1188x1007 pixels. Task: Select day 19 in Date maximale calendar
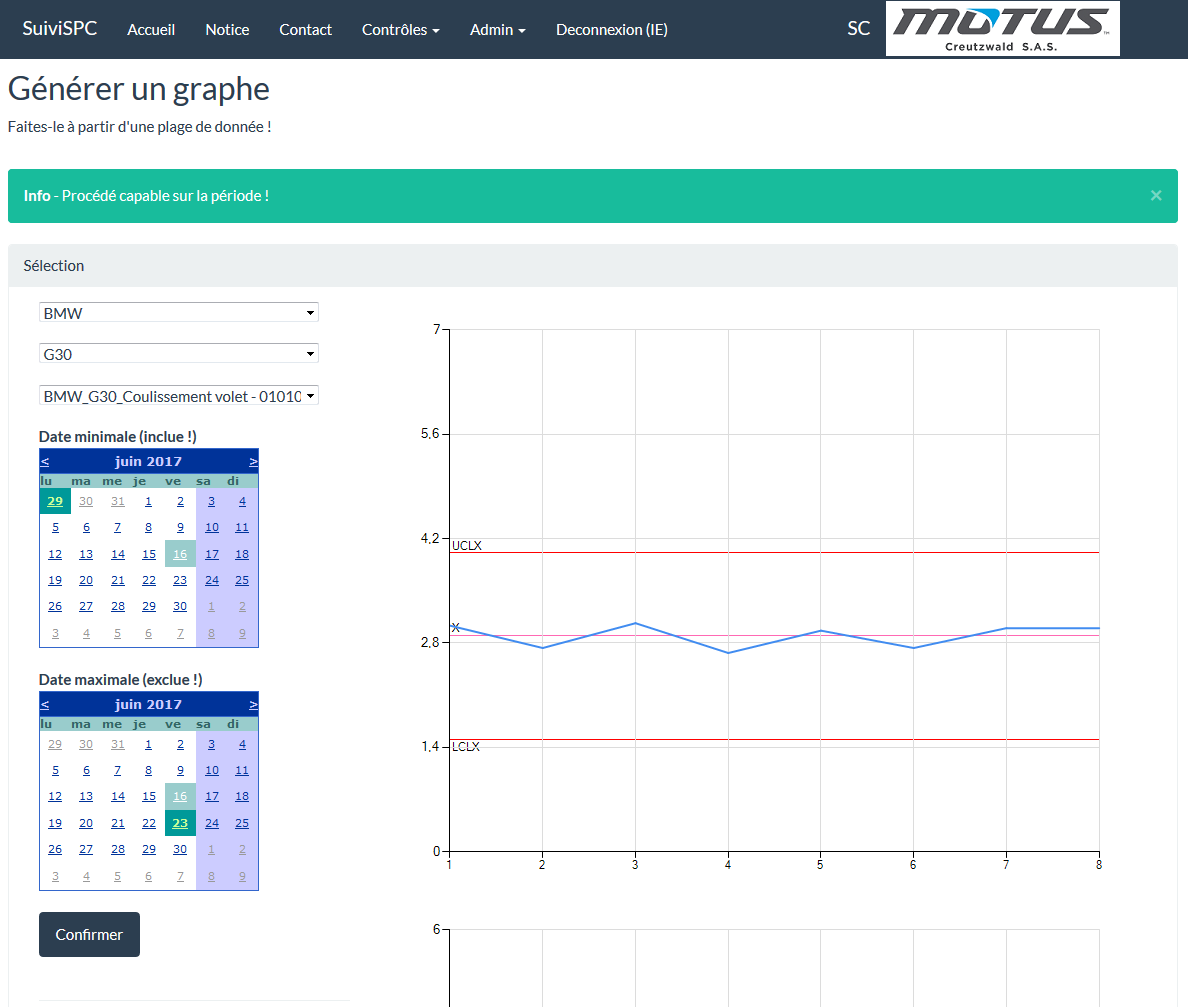pos(55,824)
